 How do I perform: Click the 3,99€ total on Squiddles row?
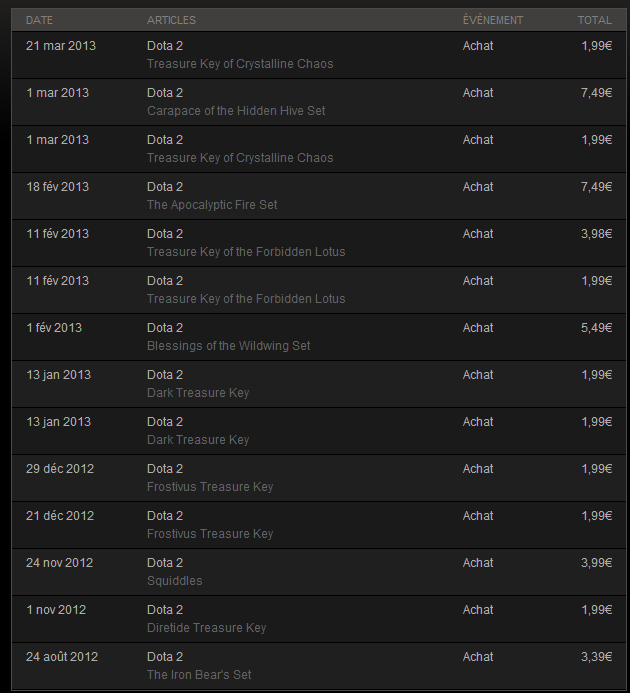[596, 563]
